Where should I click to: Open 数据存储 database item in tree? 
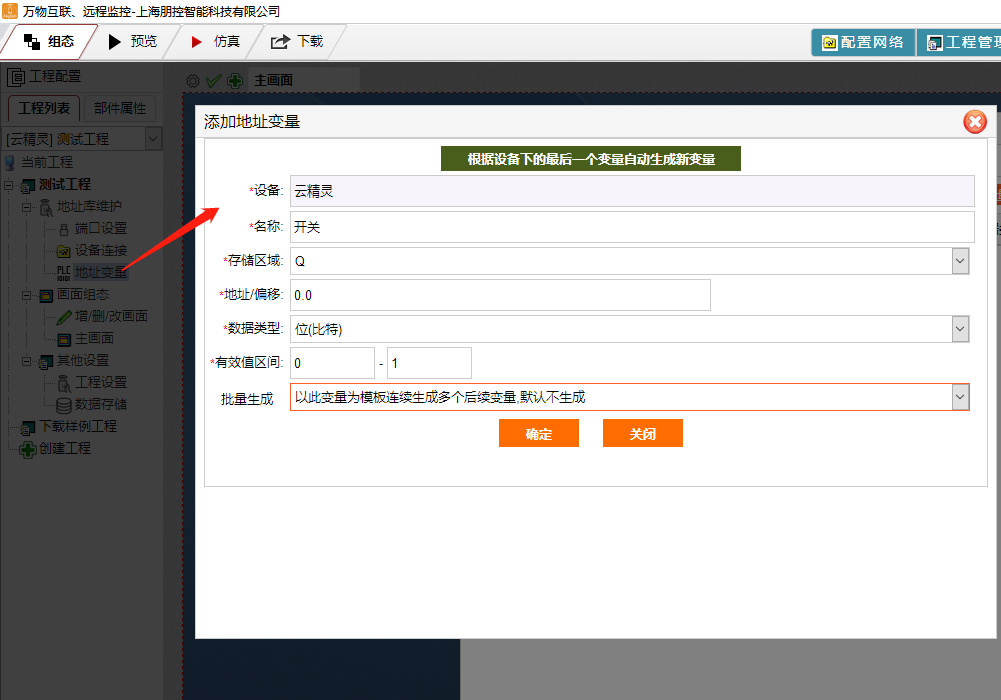[100, 404]
